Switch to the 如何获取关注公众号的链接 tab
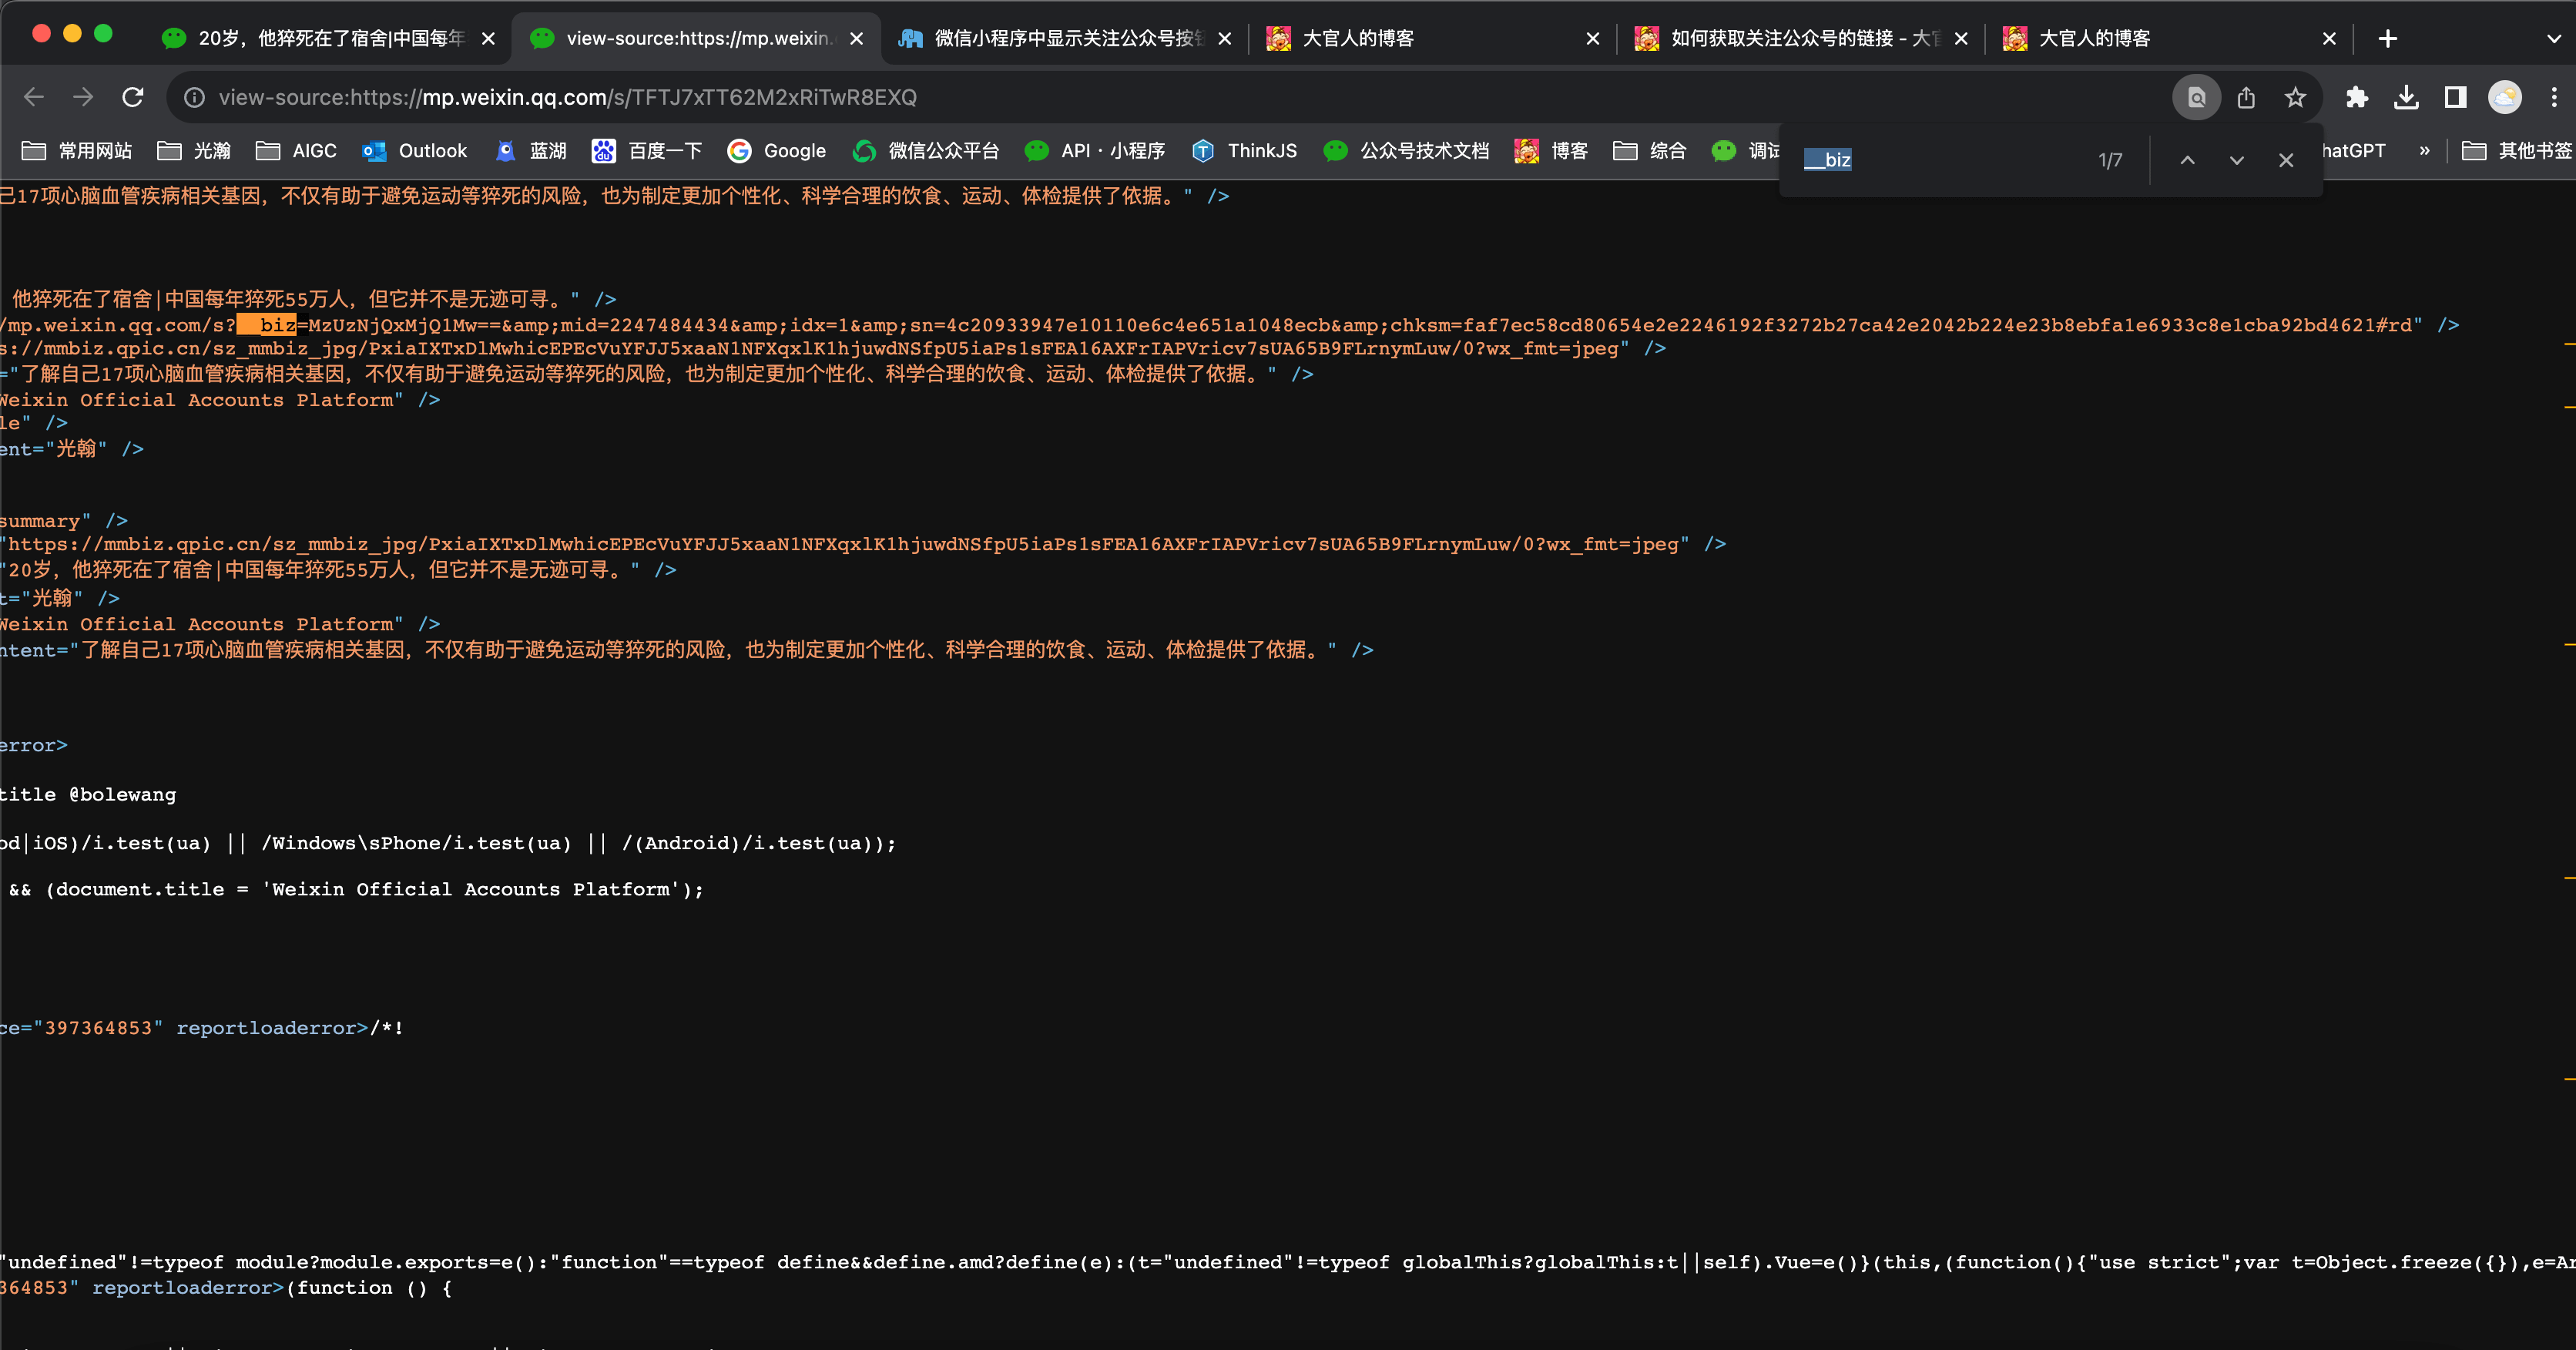 (x=1802, y=38)
